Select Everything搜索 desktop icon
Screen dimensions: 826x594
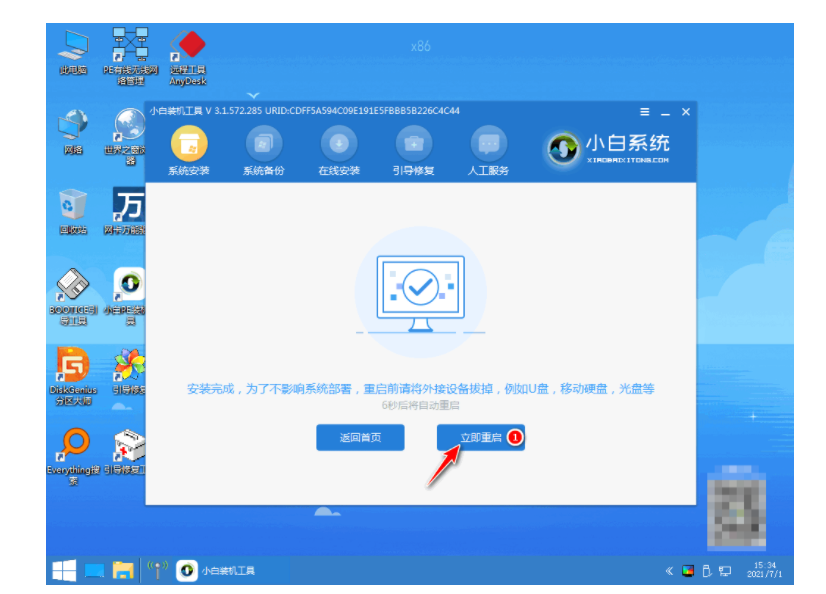(73, 457)
